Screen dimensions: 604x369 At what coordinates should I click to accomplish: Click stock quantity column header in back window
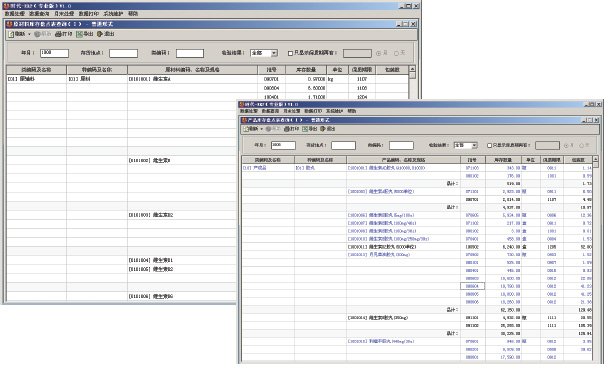click(x=306, y=70)
